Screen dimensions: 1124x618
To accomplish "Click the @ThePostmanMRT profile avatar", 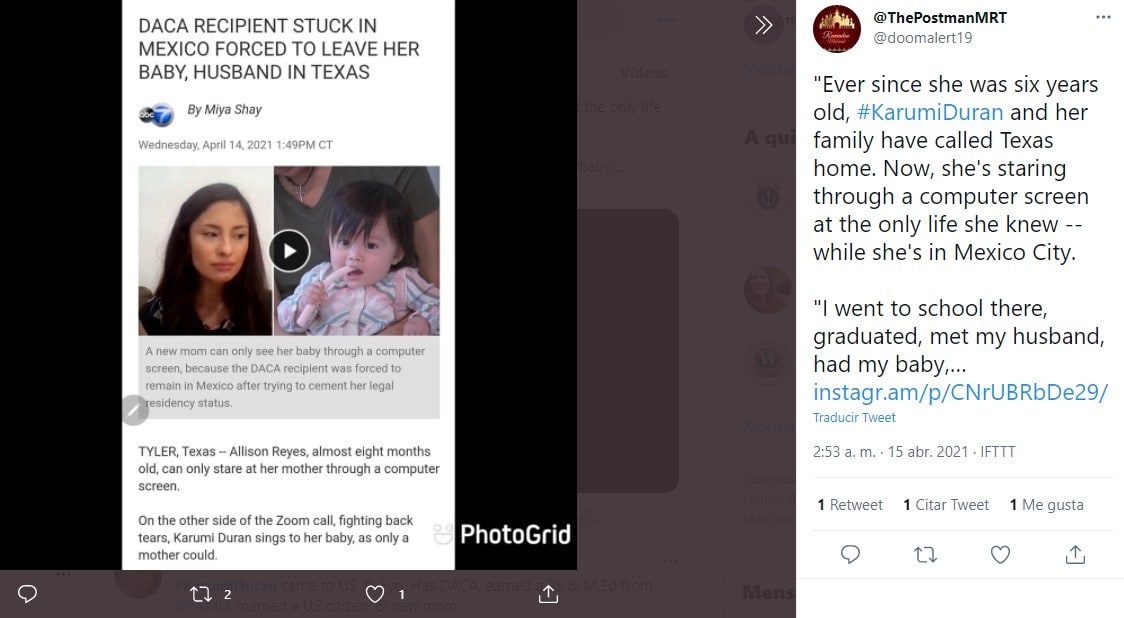I will (x=837, y=28).
